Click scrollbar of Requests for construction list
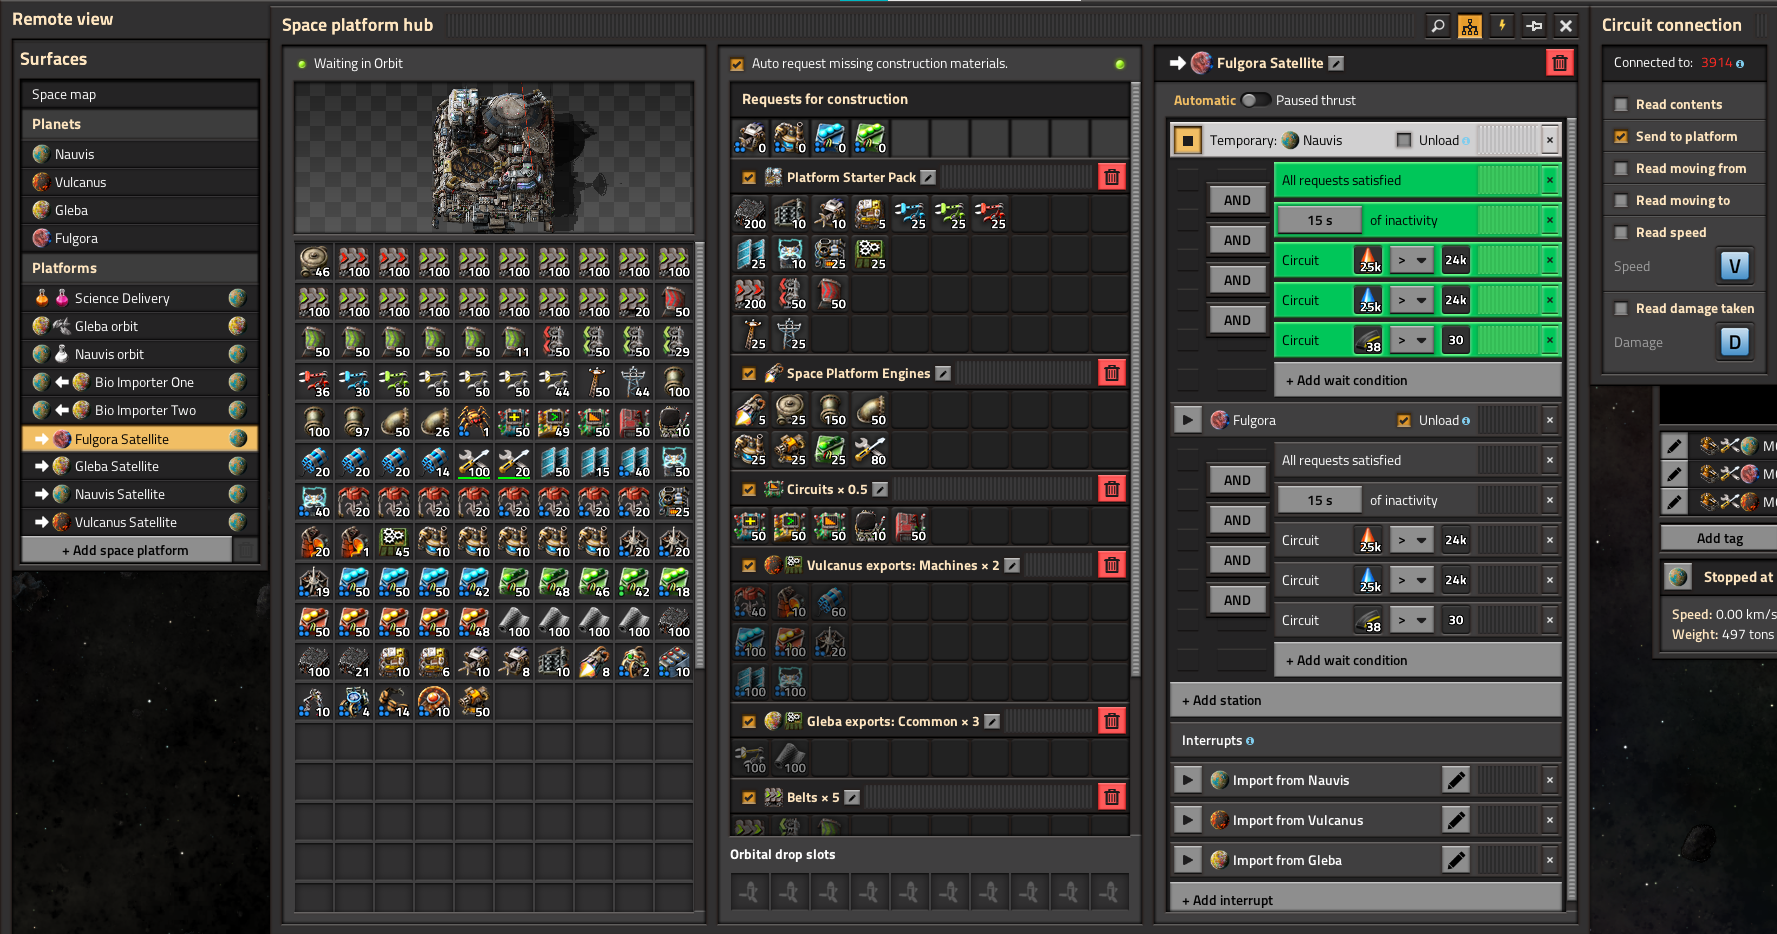1777x934 pixels. click(x=1135, y=380)
